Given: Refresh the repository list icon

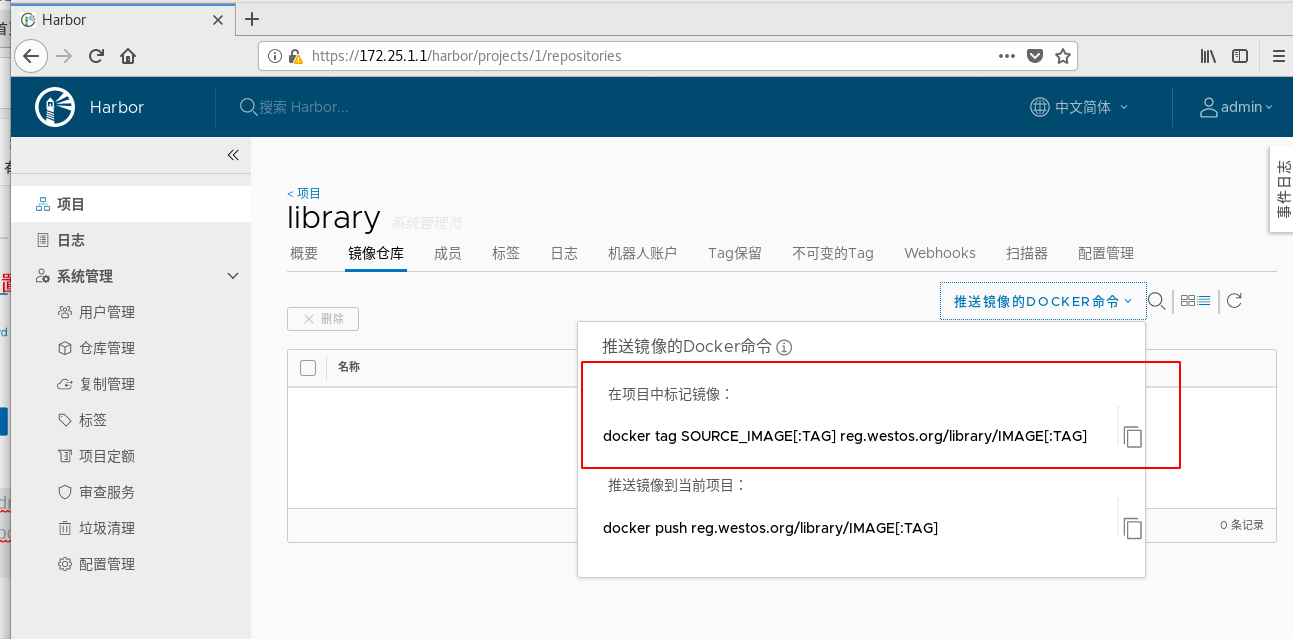Looking at the screenshot, I should (1234, 300).
